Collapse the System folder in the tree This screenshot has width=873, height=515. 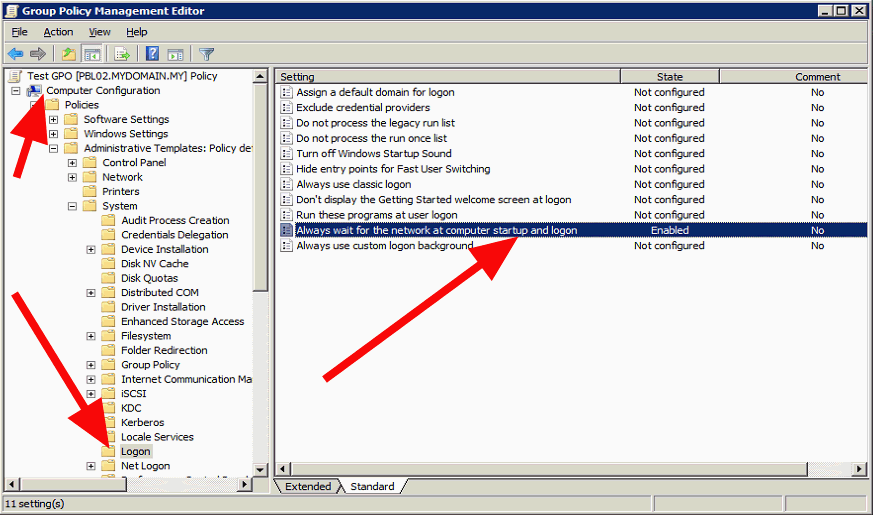tap(73, 206)
